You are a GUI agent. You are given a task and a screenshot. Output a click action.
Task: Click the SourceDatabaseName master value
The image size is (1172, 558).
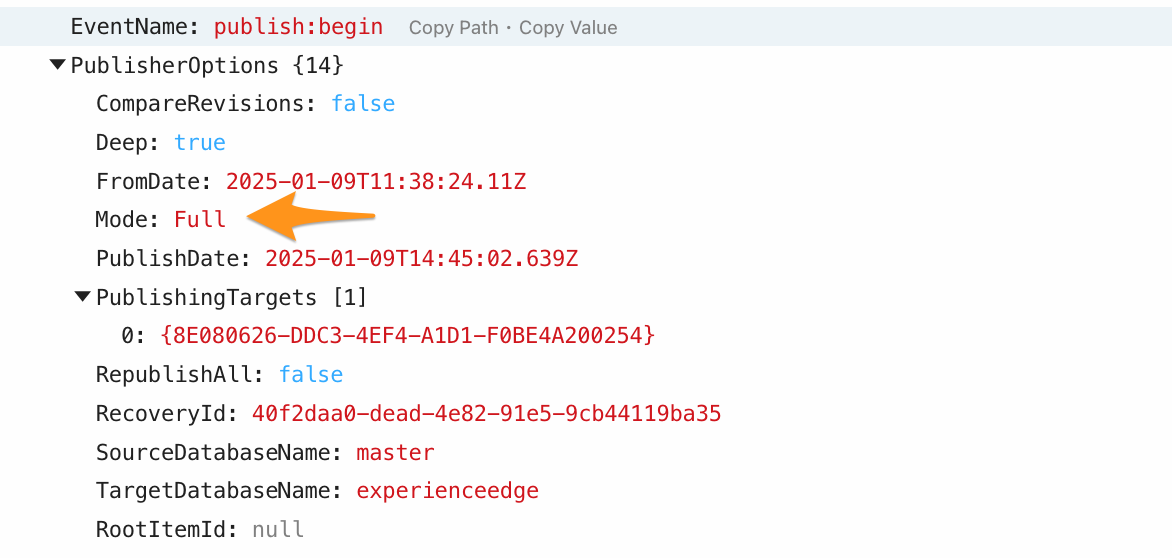tap(395, 453)
